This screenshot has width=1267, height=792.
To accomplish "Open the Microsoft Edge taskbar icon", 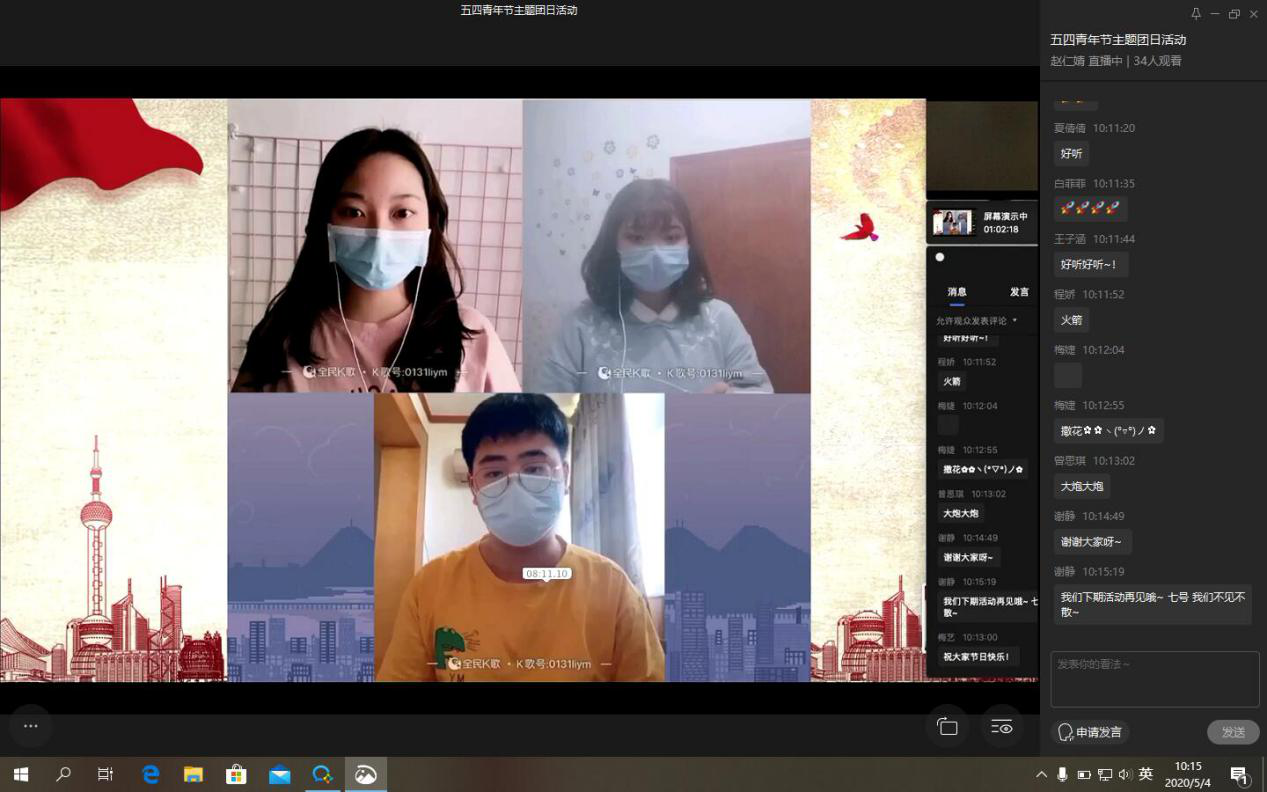I will 151,774.
